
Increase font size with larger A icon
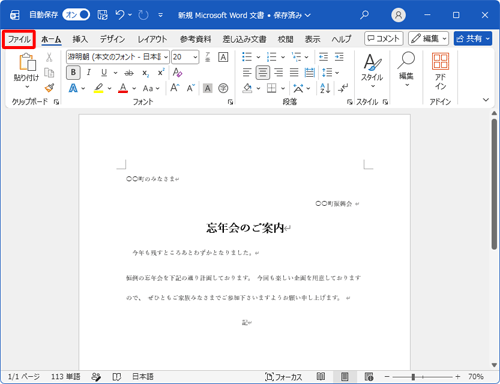point(175,88)
